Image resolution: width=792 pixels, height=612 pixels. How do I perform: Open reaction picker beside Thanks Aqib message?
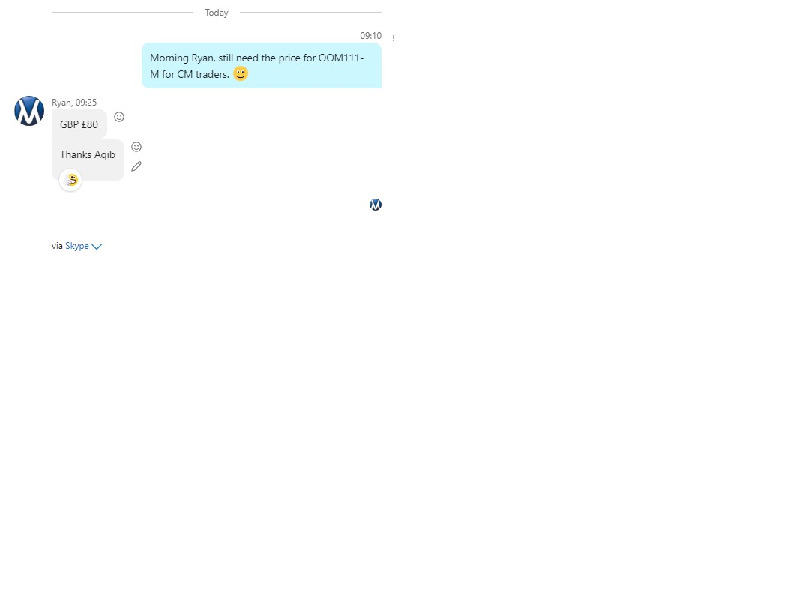136,146
